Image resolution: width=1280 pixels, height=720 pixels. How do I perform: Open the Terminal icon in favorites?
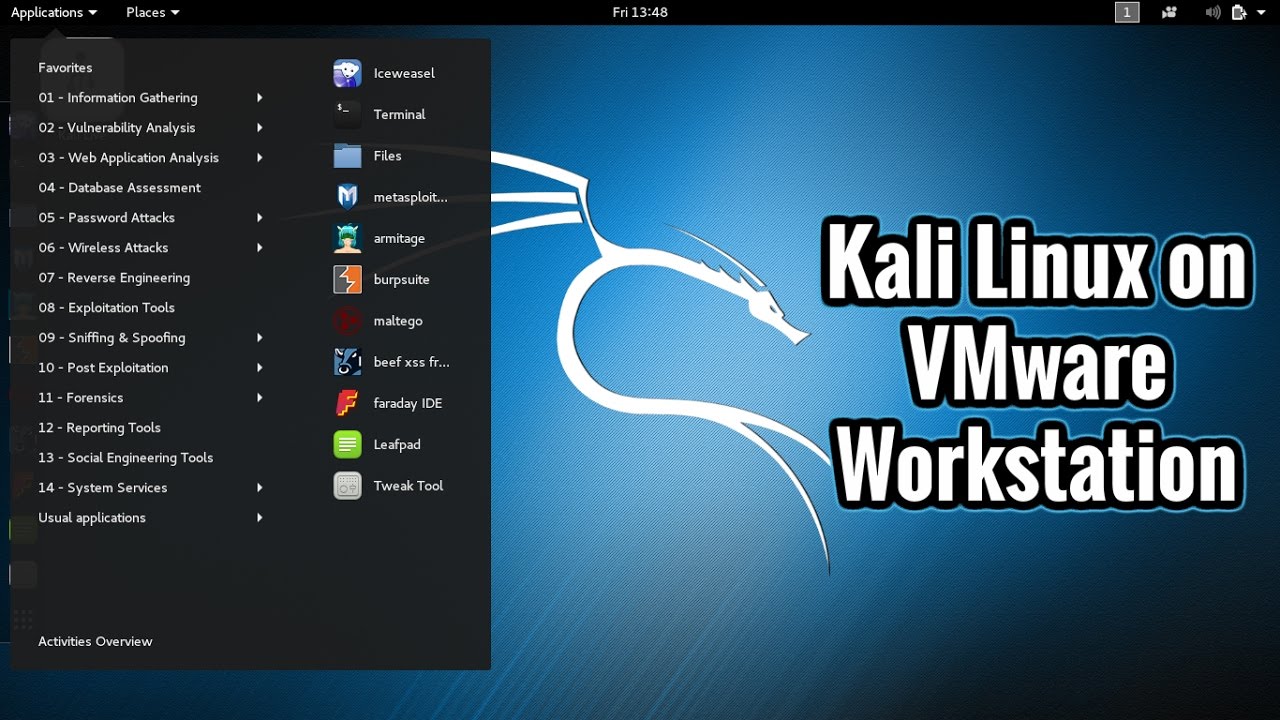pyautogui.click(x=347, y=114)
